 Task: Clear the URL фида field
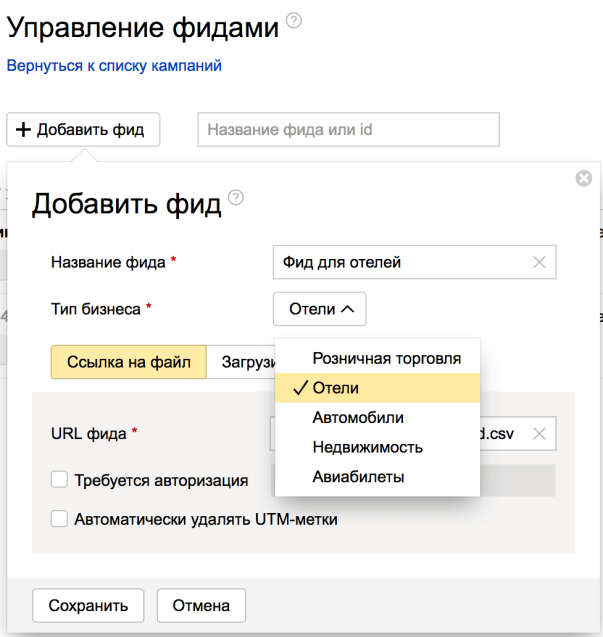539,434
